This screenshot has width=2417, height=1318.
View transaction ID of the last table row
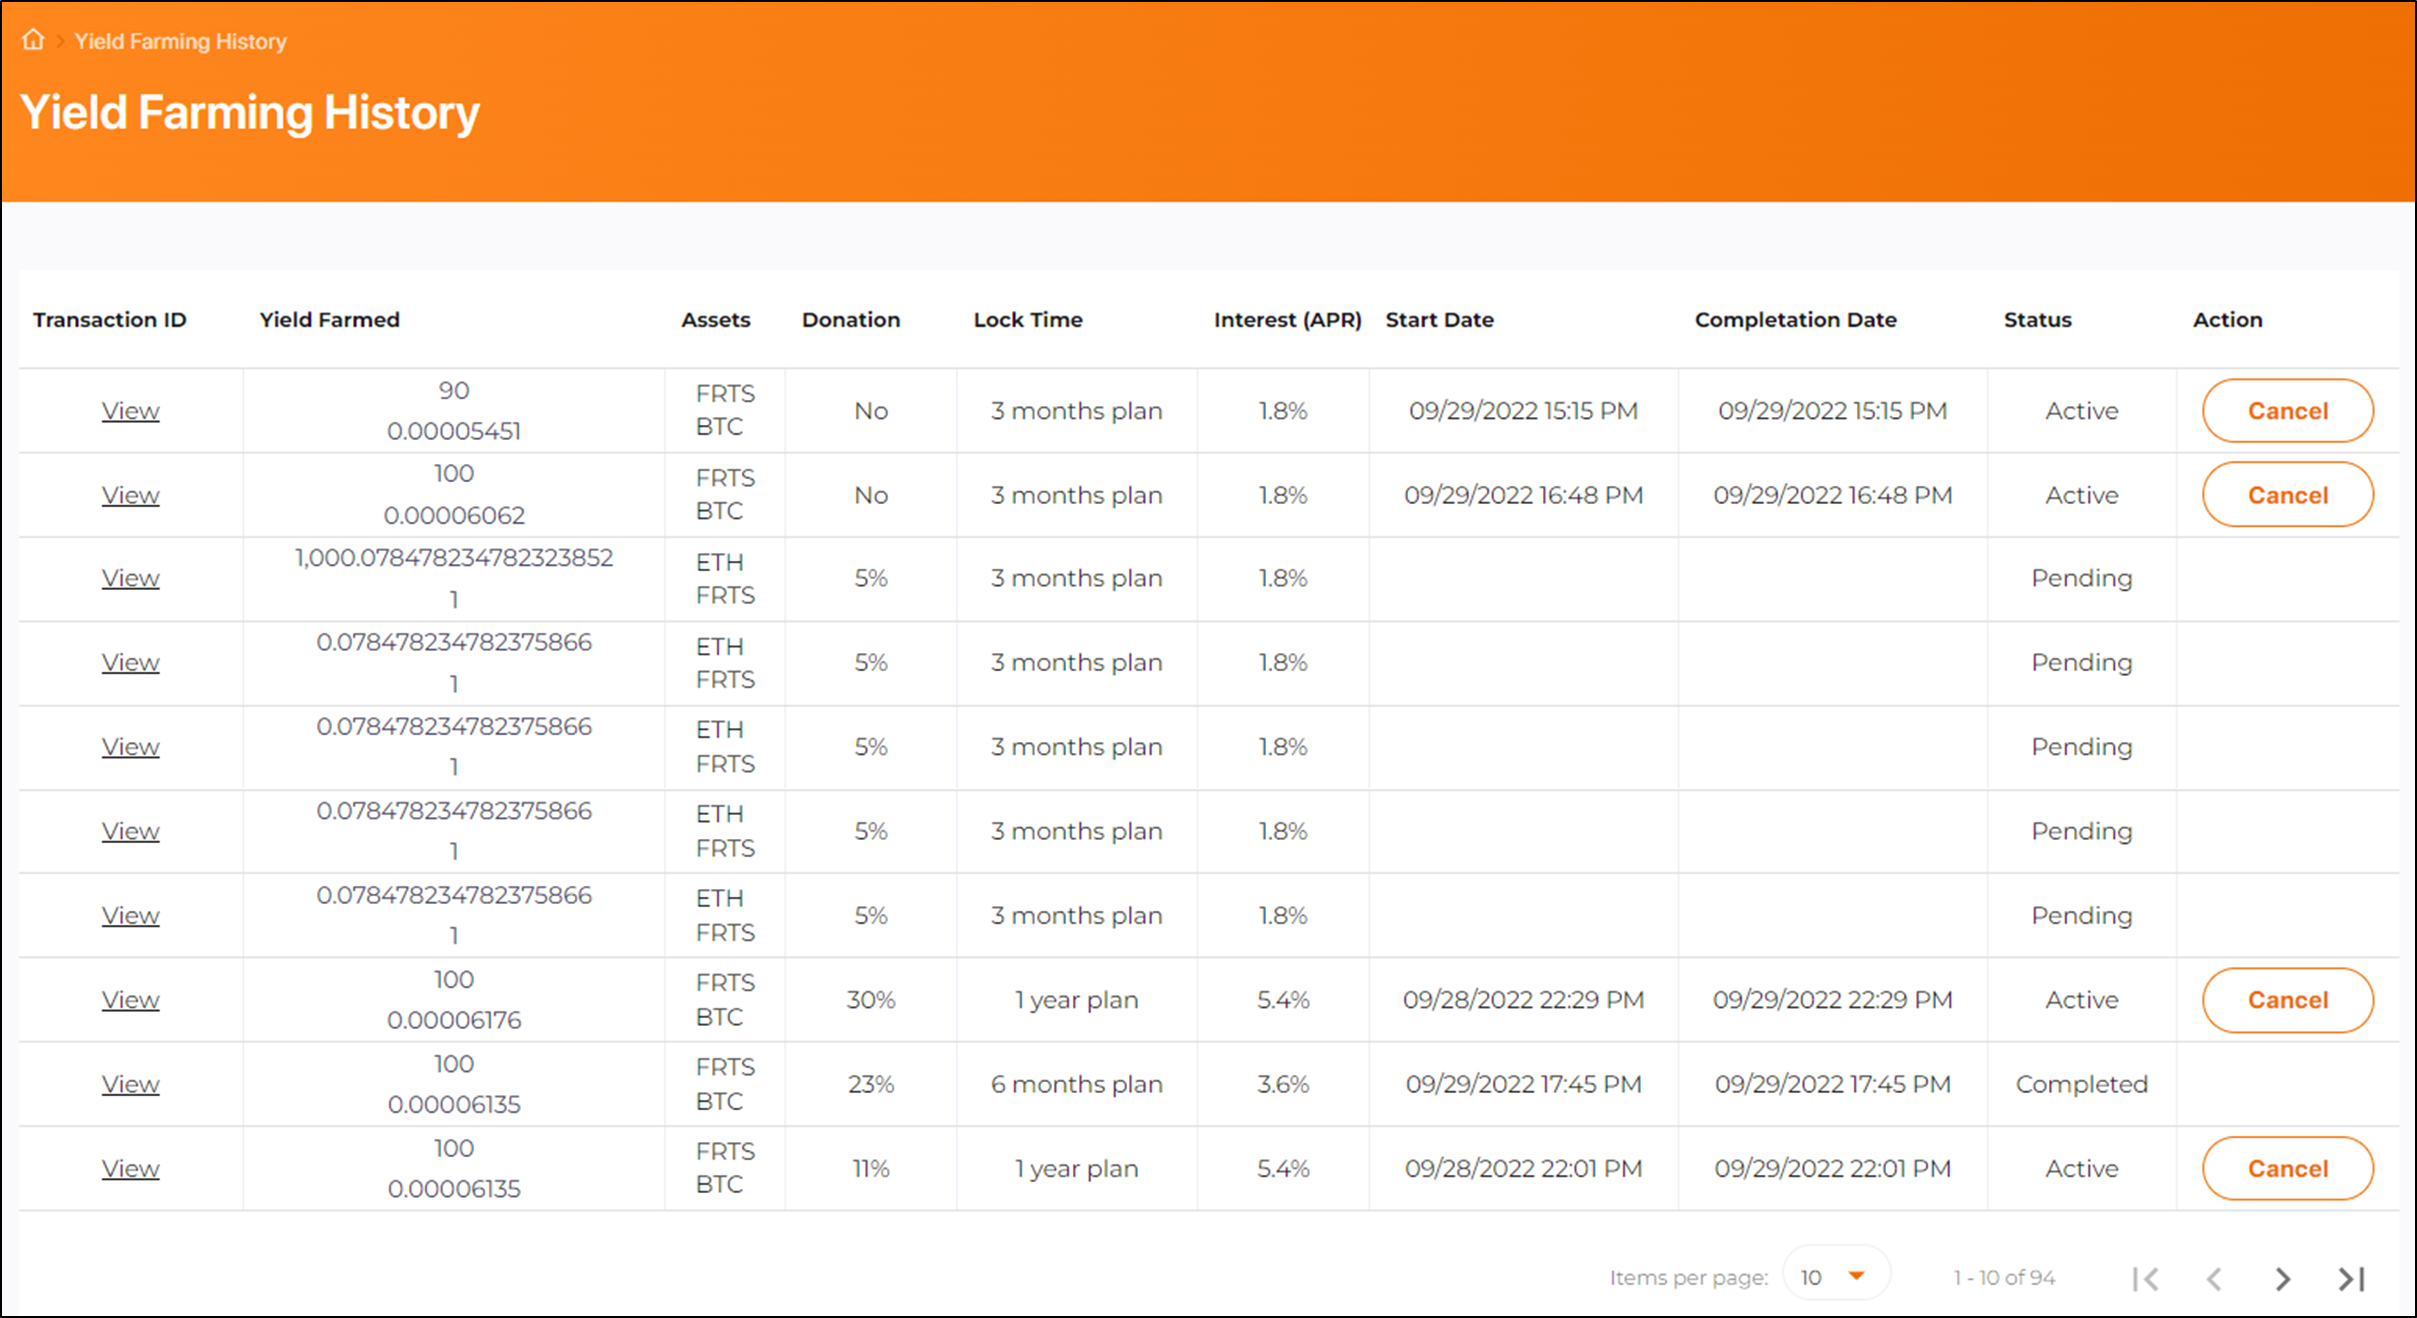(x=130, y=1168)
